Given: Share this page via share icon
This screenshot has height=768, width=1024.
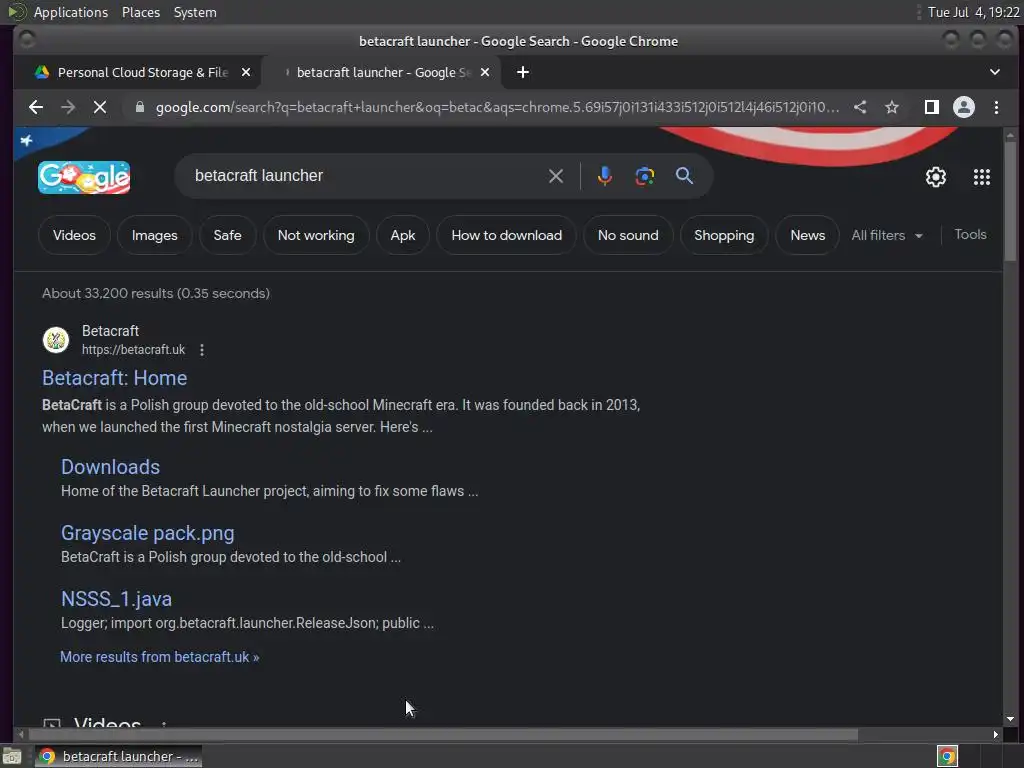Looking at the screenshot, I should pos(860,107).
